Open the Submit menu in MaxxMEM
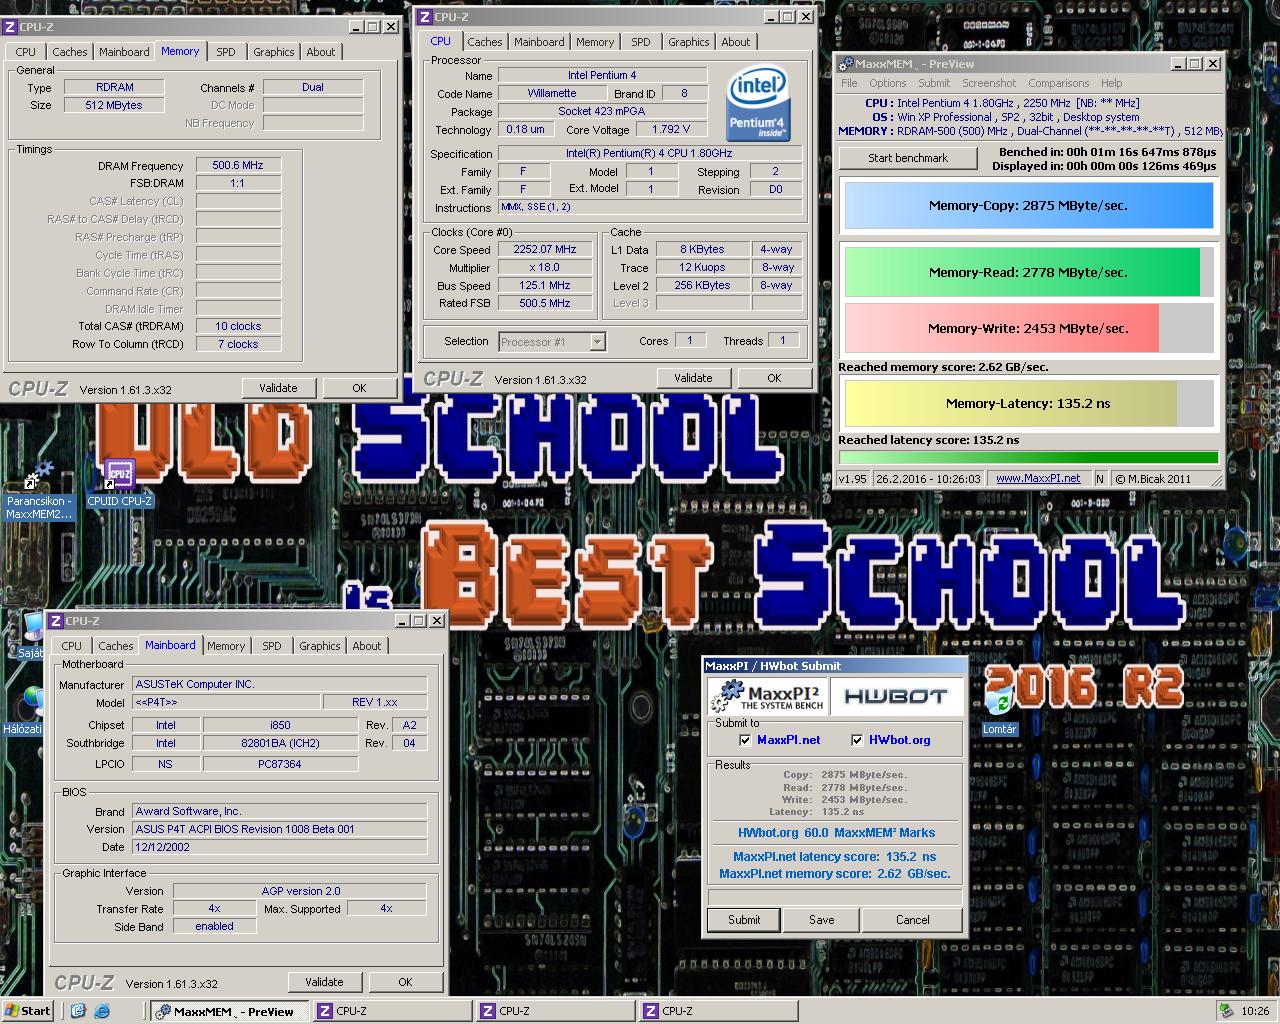Viewport: 1280px width, 1024px height. click(934, 84)
